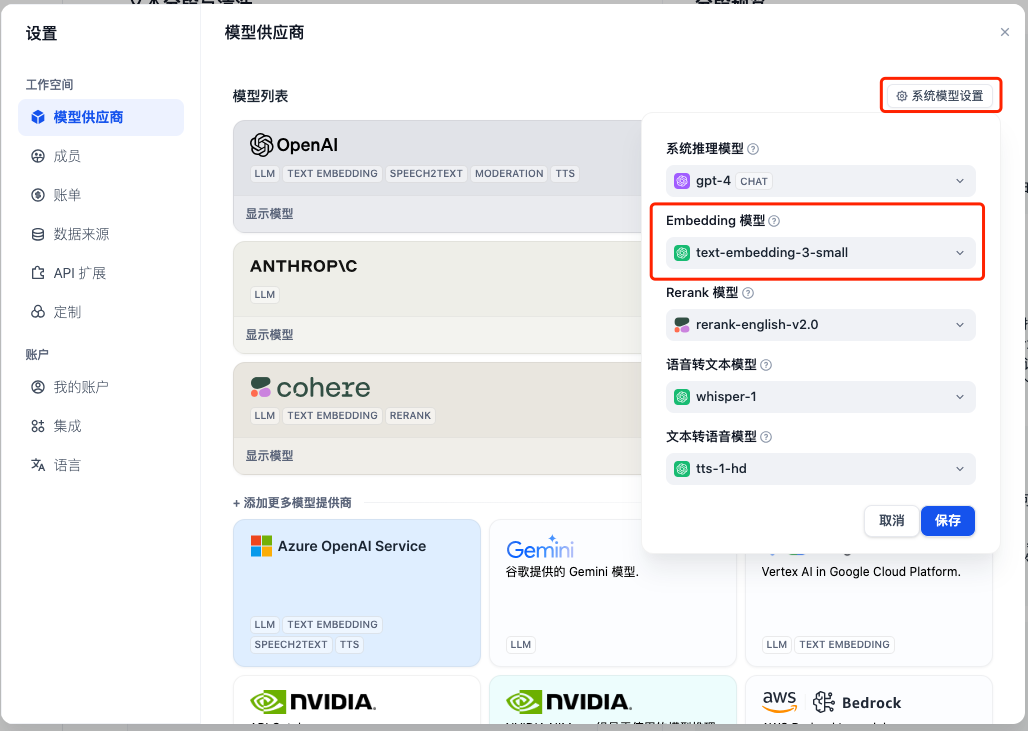Expand 显示模型 under the OpenAI provider
This screenshot has height=731, width=1028.
pyautogui.click(x=269, y=214)
